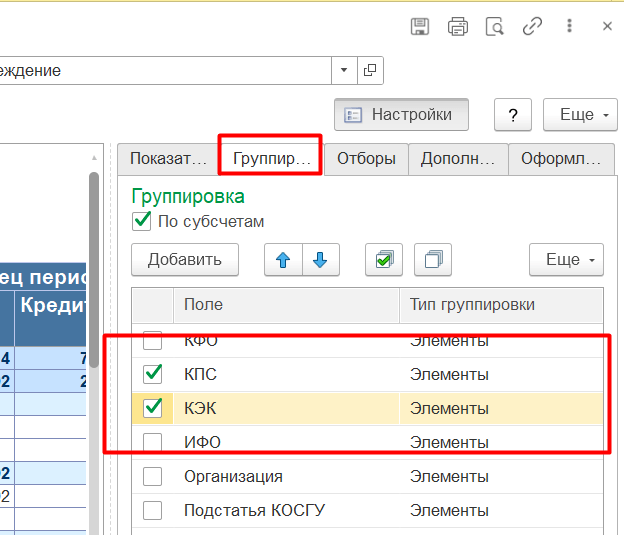Uncheck all grouping fields icon
Screen dimensions: 624x535
[433, 260]
